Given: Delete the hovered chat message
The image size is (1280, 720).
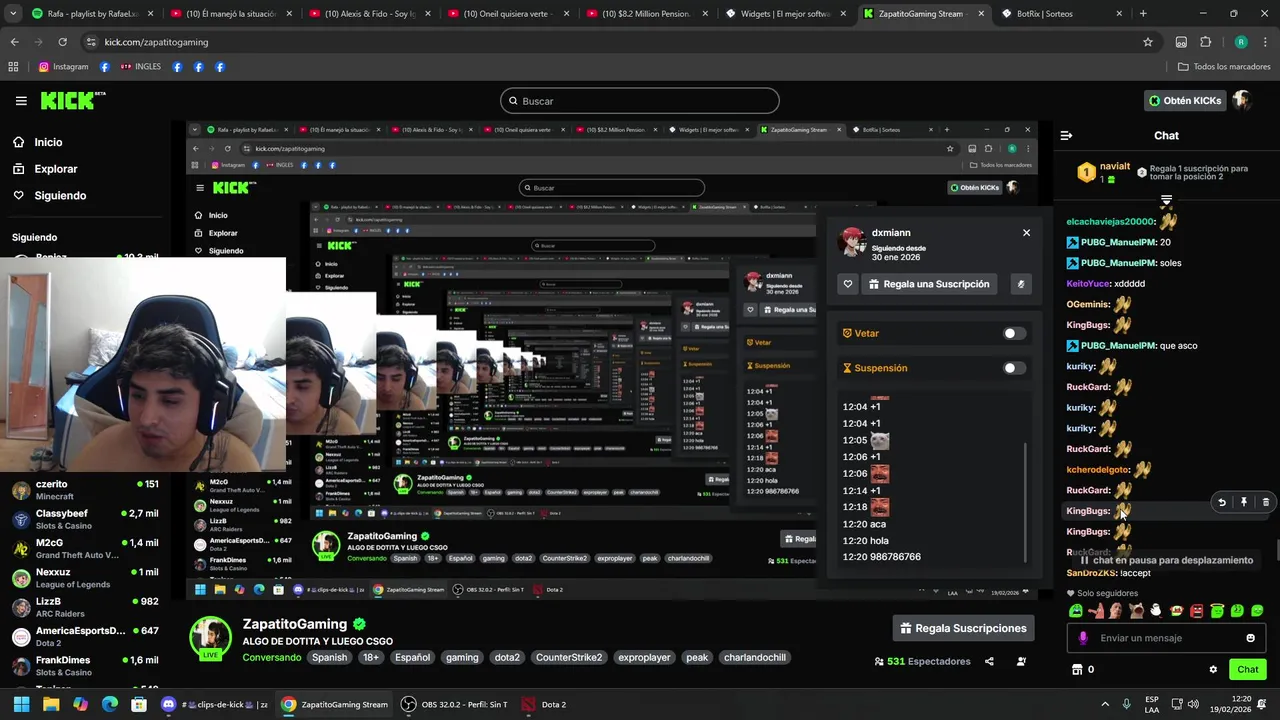Looking at the screenshot, I should point(1265,502).
